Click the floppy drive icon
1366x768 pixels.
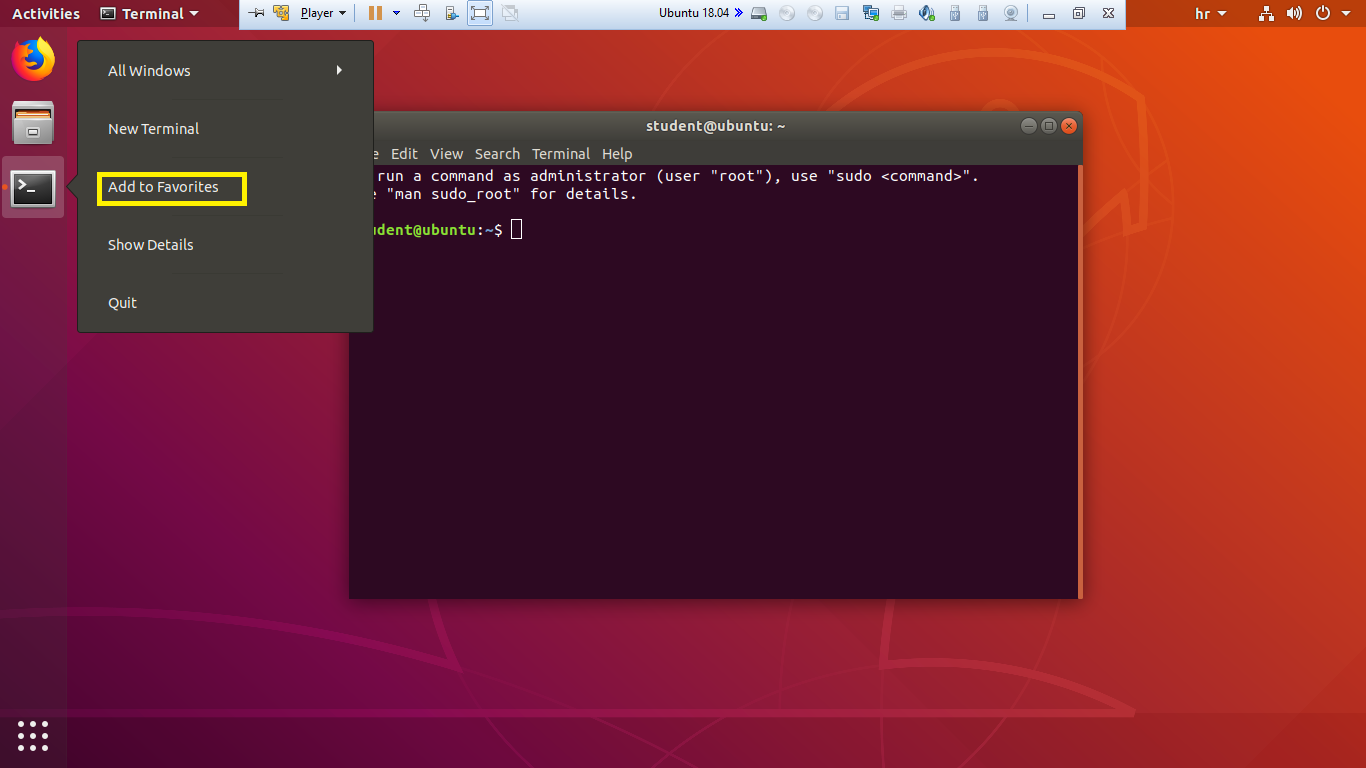click(x=842, y=13)
